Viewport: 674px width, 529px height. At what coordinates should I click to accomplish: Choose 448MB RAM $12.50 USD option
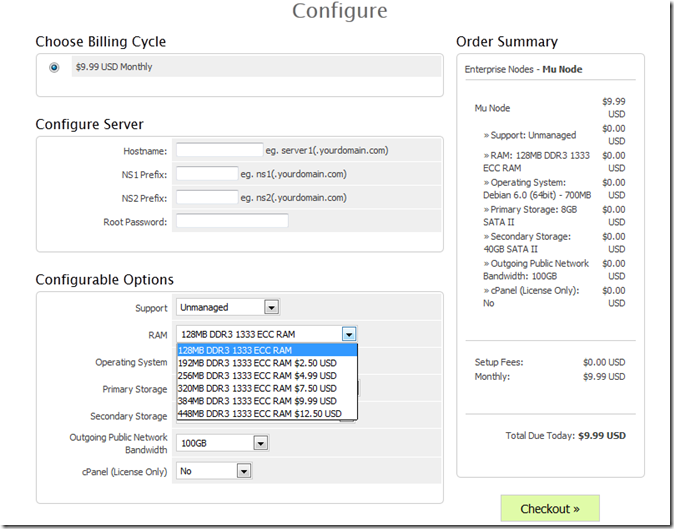pos(267,414)
